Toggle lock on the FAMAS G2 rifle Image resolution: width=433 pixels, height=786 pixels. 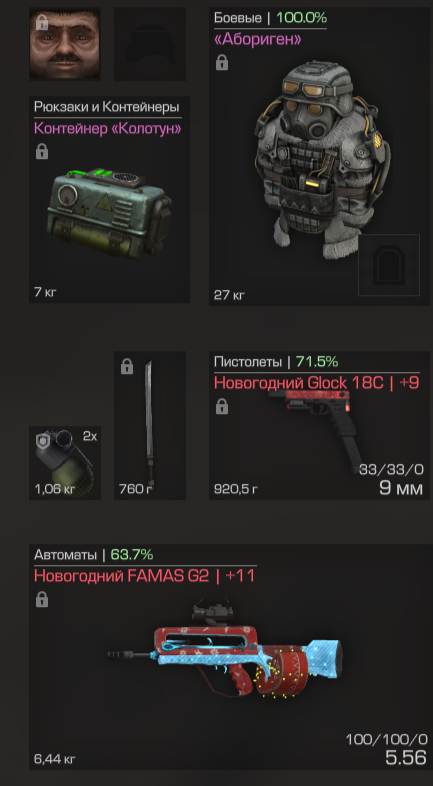click(x=42, y=599)
